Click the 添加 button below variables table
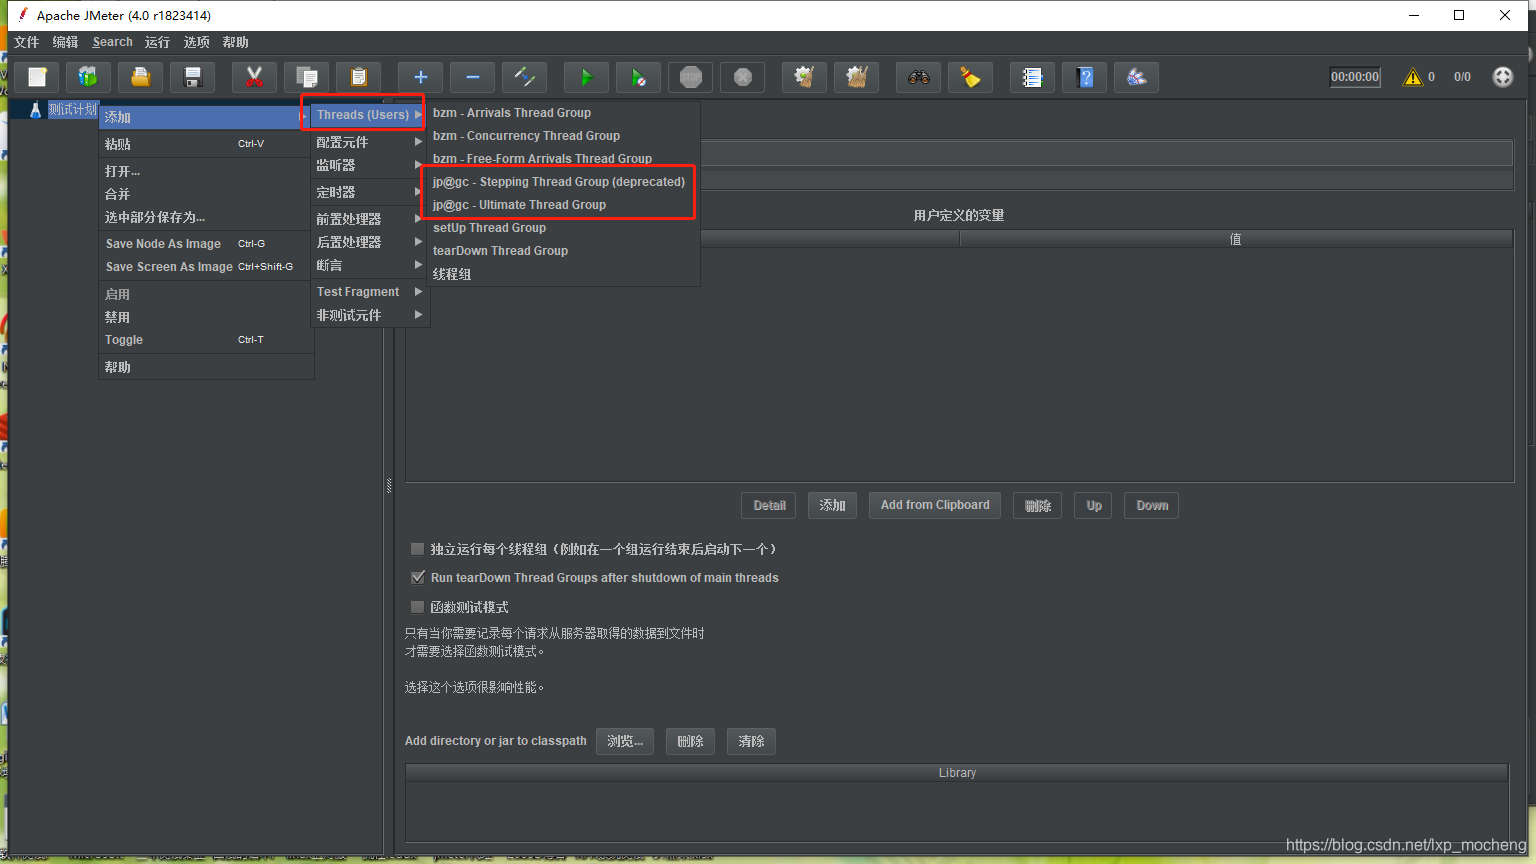1536x864 pixels. point(833,506)
